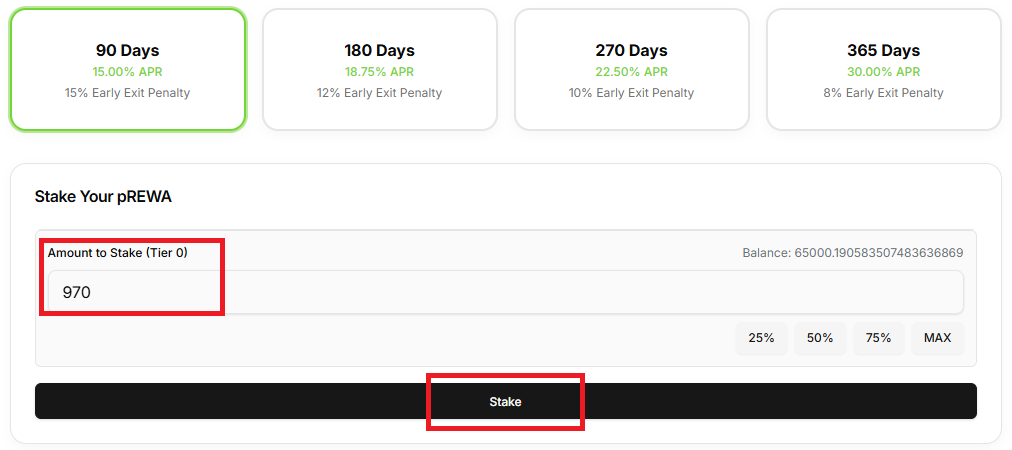Click the amount to stake input field
The image size is (1012, 450).
tap(505, 292)
